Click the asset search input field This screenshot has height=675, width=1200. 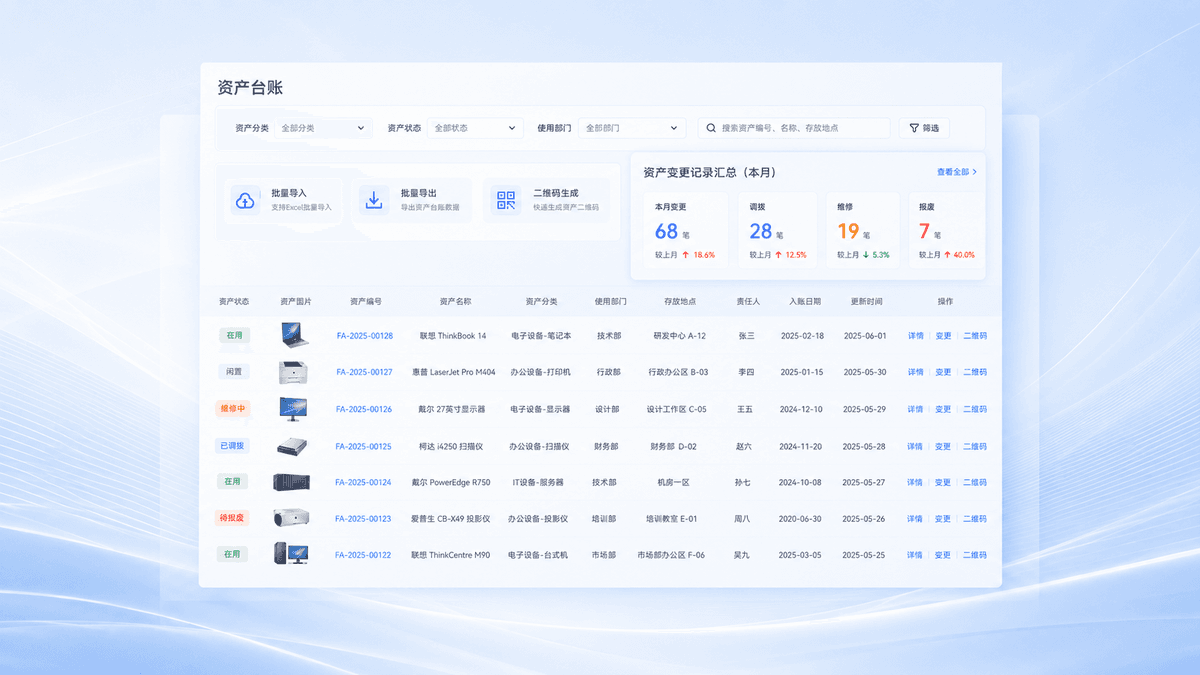coord(793,128)
